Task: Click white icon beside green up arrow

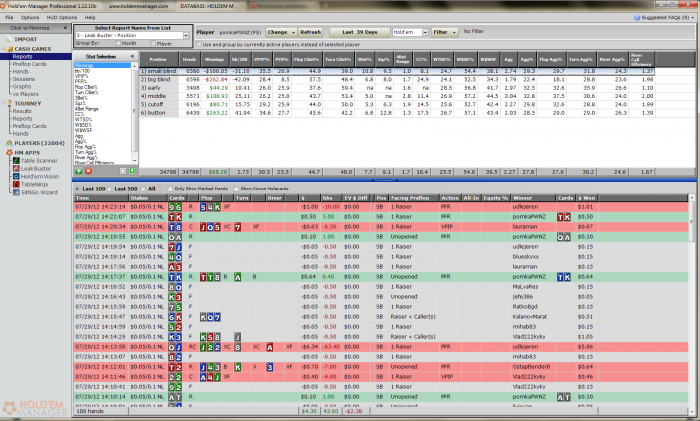Action: tap(123, 171)
